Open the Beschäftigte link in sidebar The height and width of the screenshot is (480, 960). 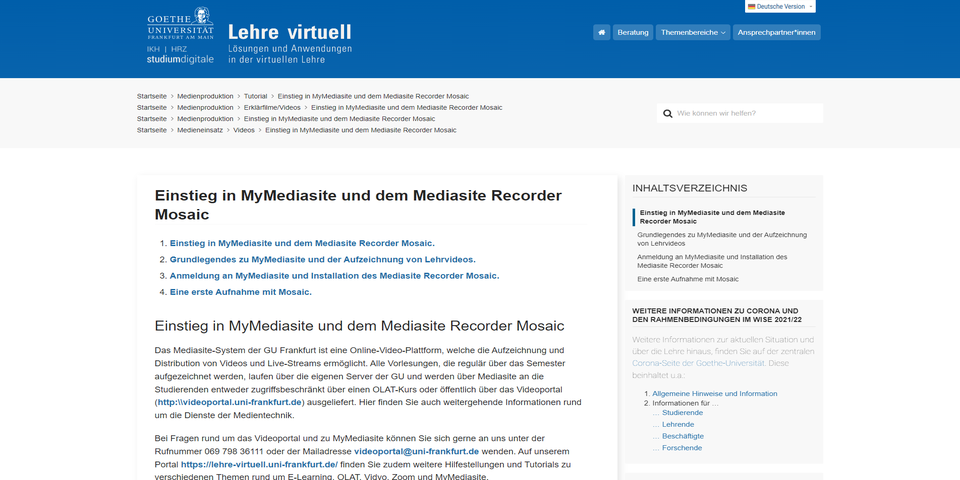click(x=683, y=437)
